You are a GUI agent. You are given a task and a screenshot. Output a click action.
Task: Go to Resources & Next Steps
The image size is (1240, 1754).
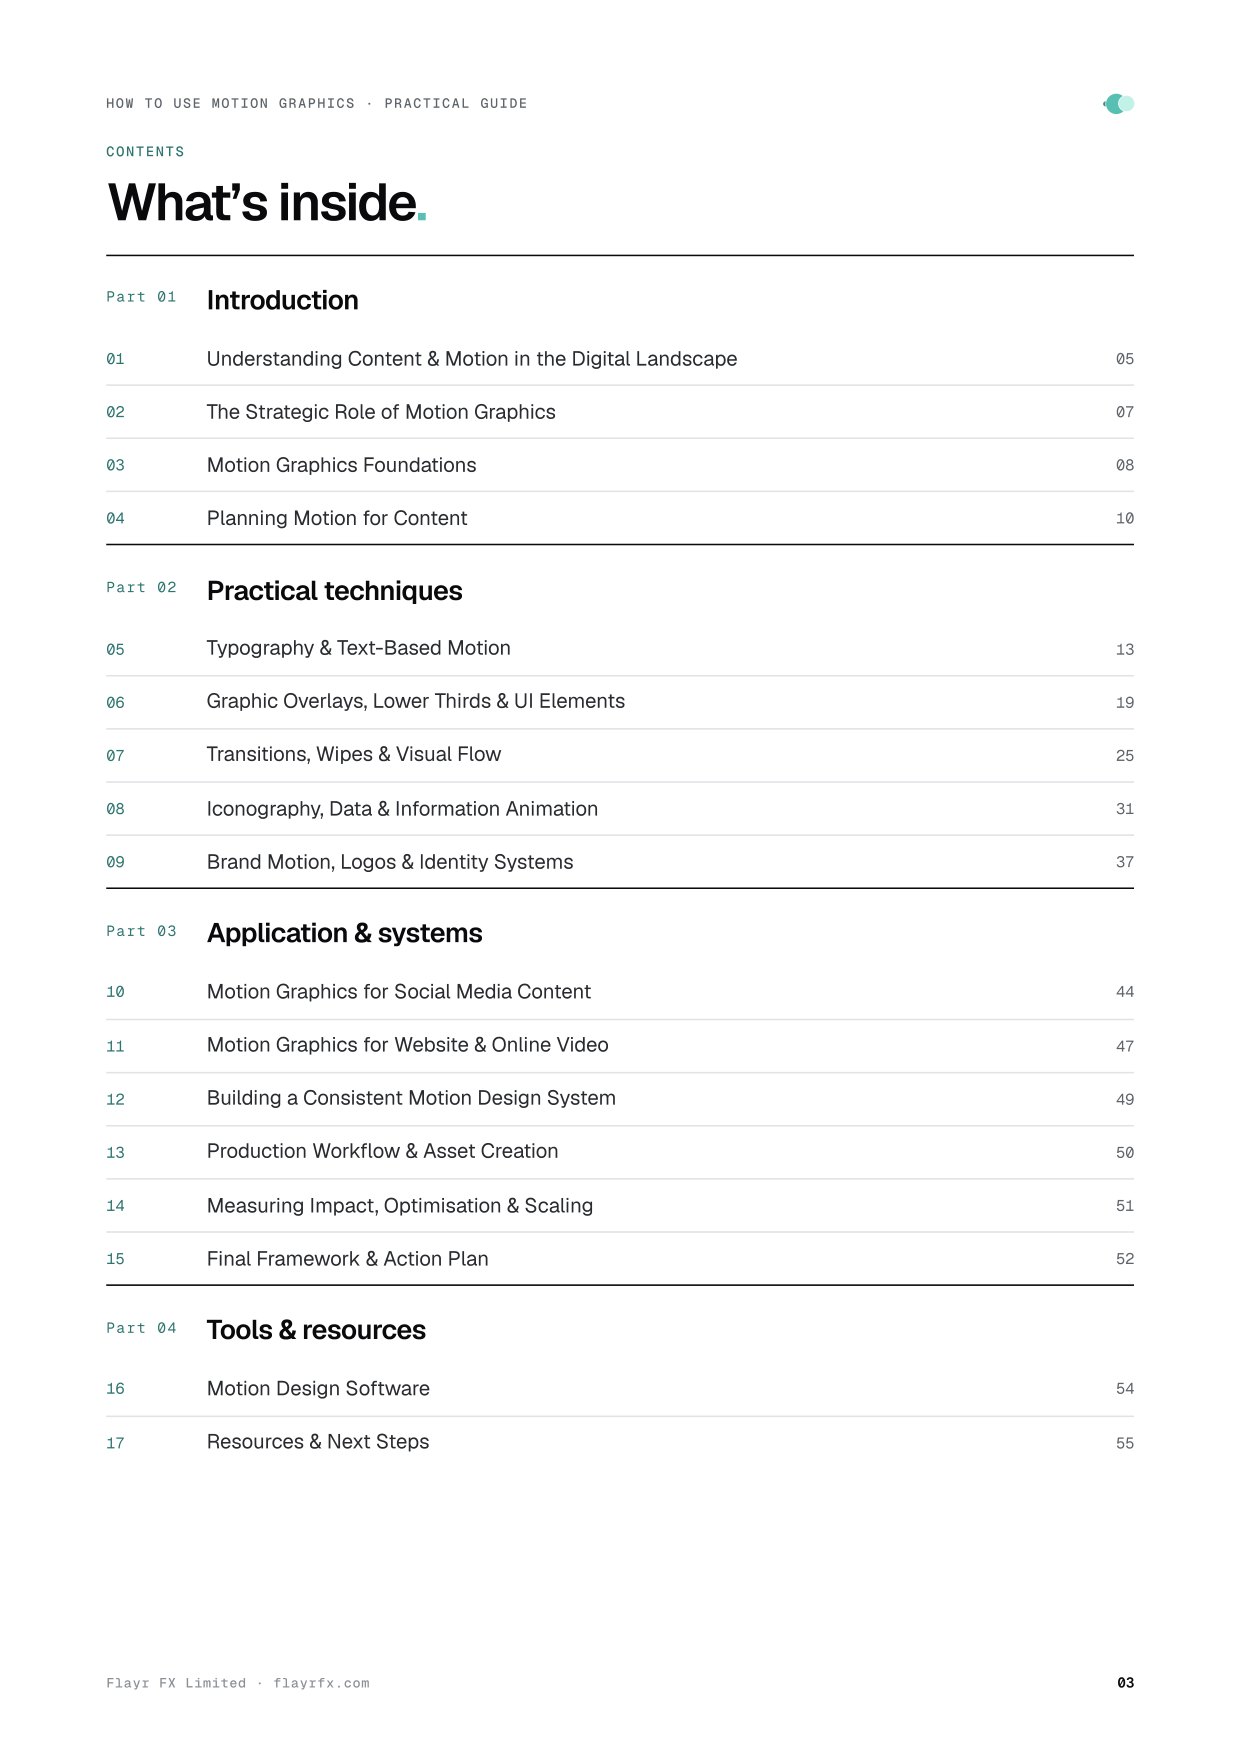pos(620,1443)
